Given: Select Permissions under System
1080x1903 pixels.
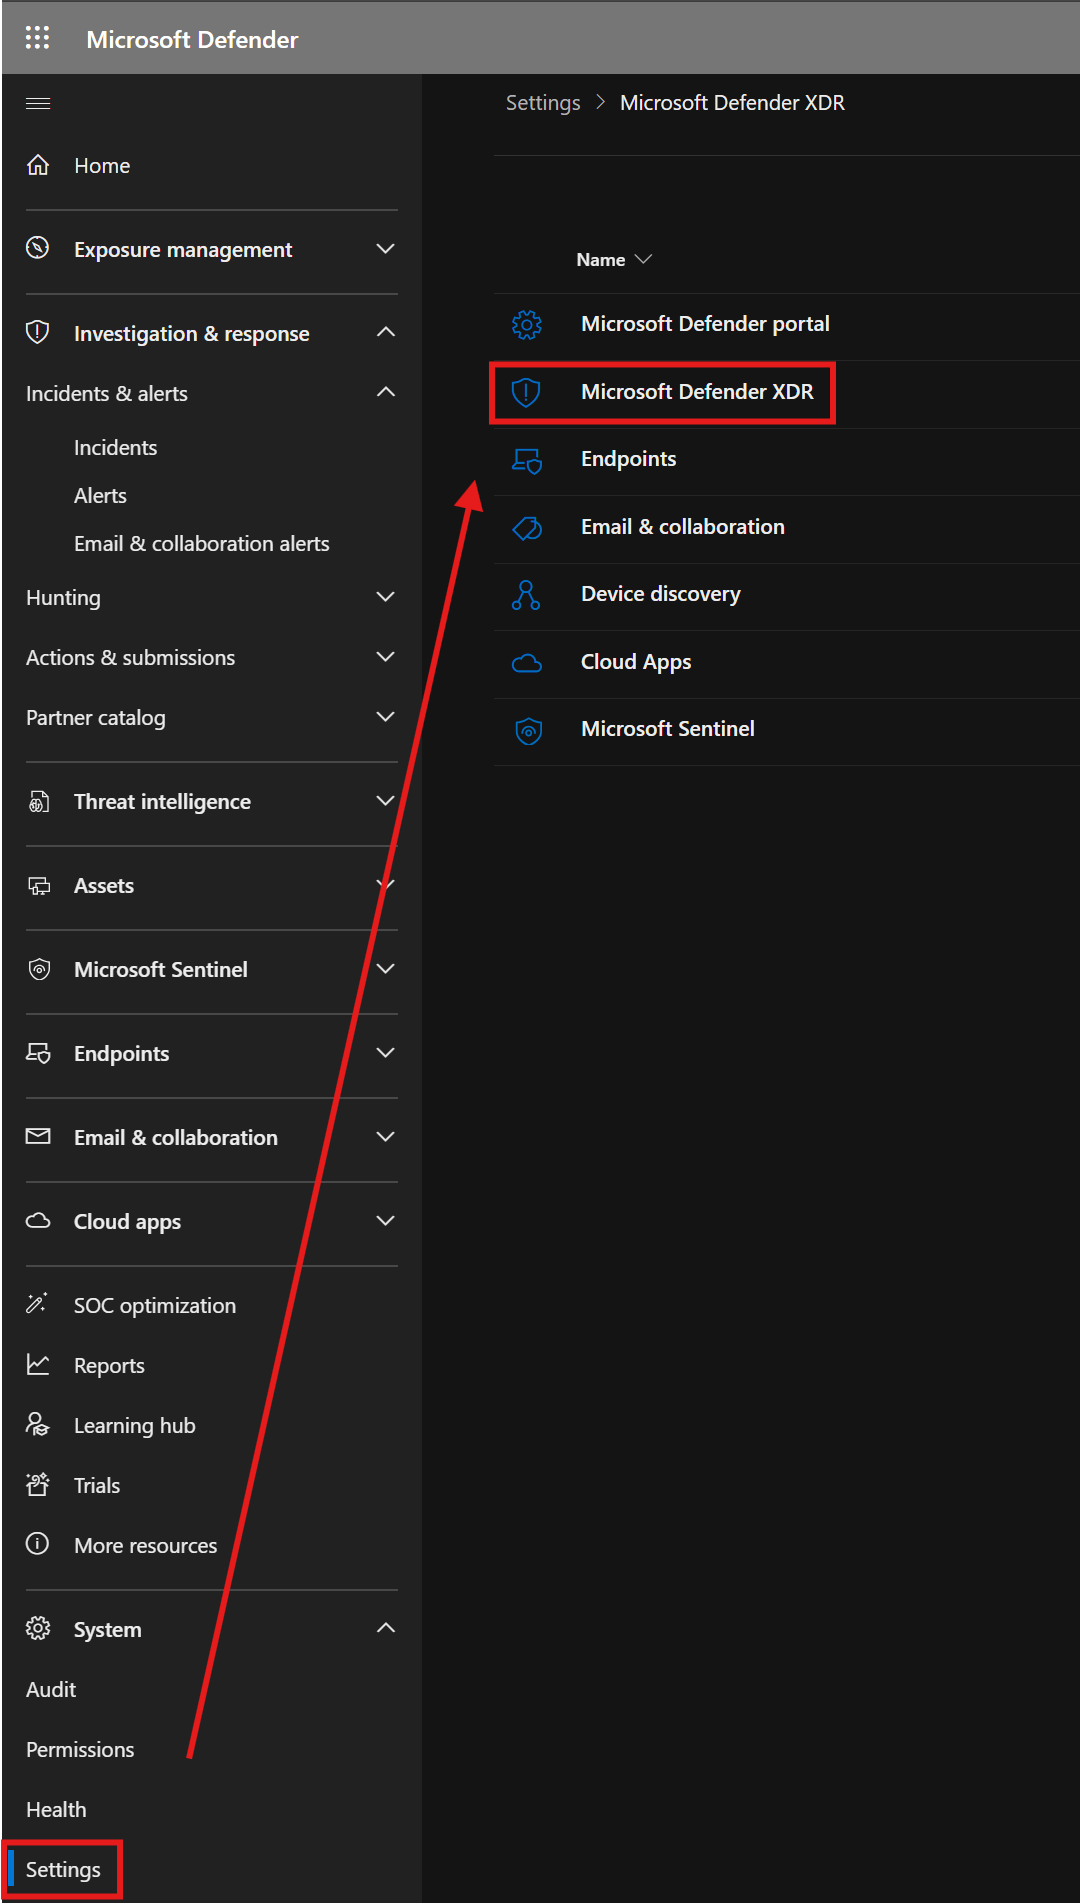Looking at the screenshot, I should tap(80, 1749).
